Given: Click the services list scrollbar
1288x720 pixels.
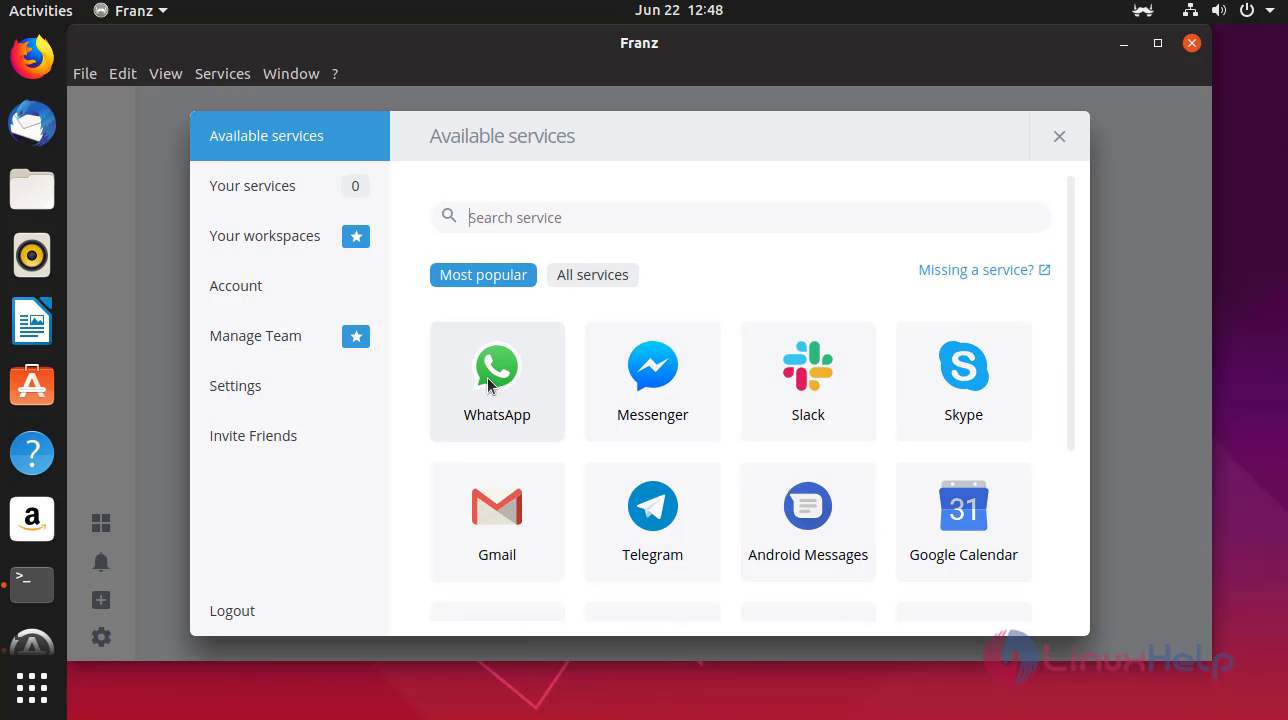Looking at the screenshot, I should pos(1071,313).
